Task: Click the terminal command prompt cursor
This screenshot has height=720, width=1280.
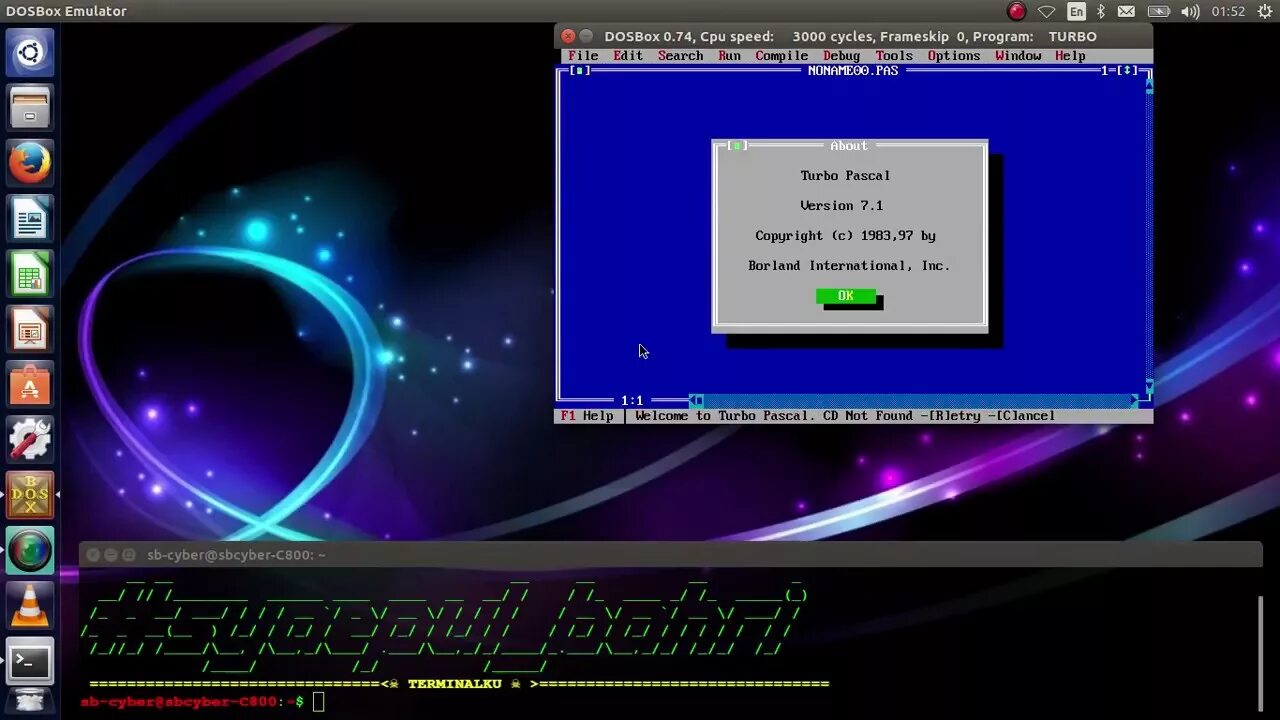Action: pyautogui.click(x=318, y=702)
